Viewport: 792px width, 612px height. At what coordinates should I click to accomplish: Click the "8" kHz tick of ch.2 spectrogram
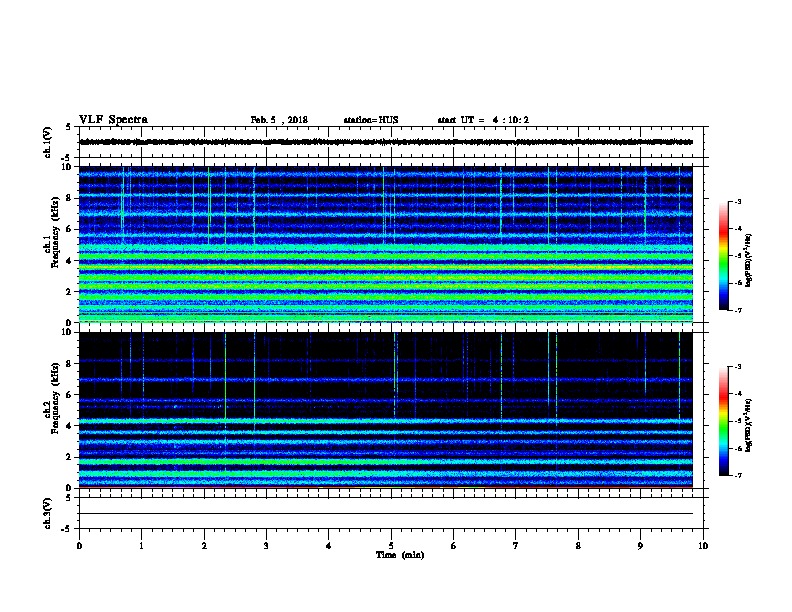point(70,364)
